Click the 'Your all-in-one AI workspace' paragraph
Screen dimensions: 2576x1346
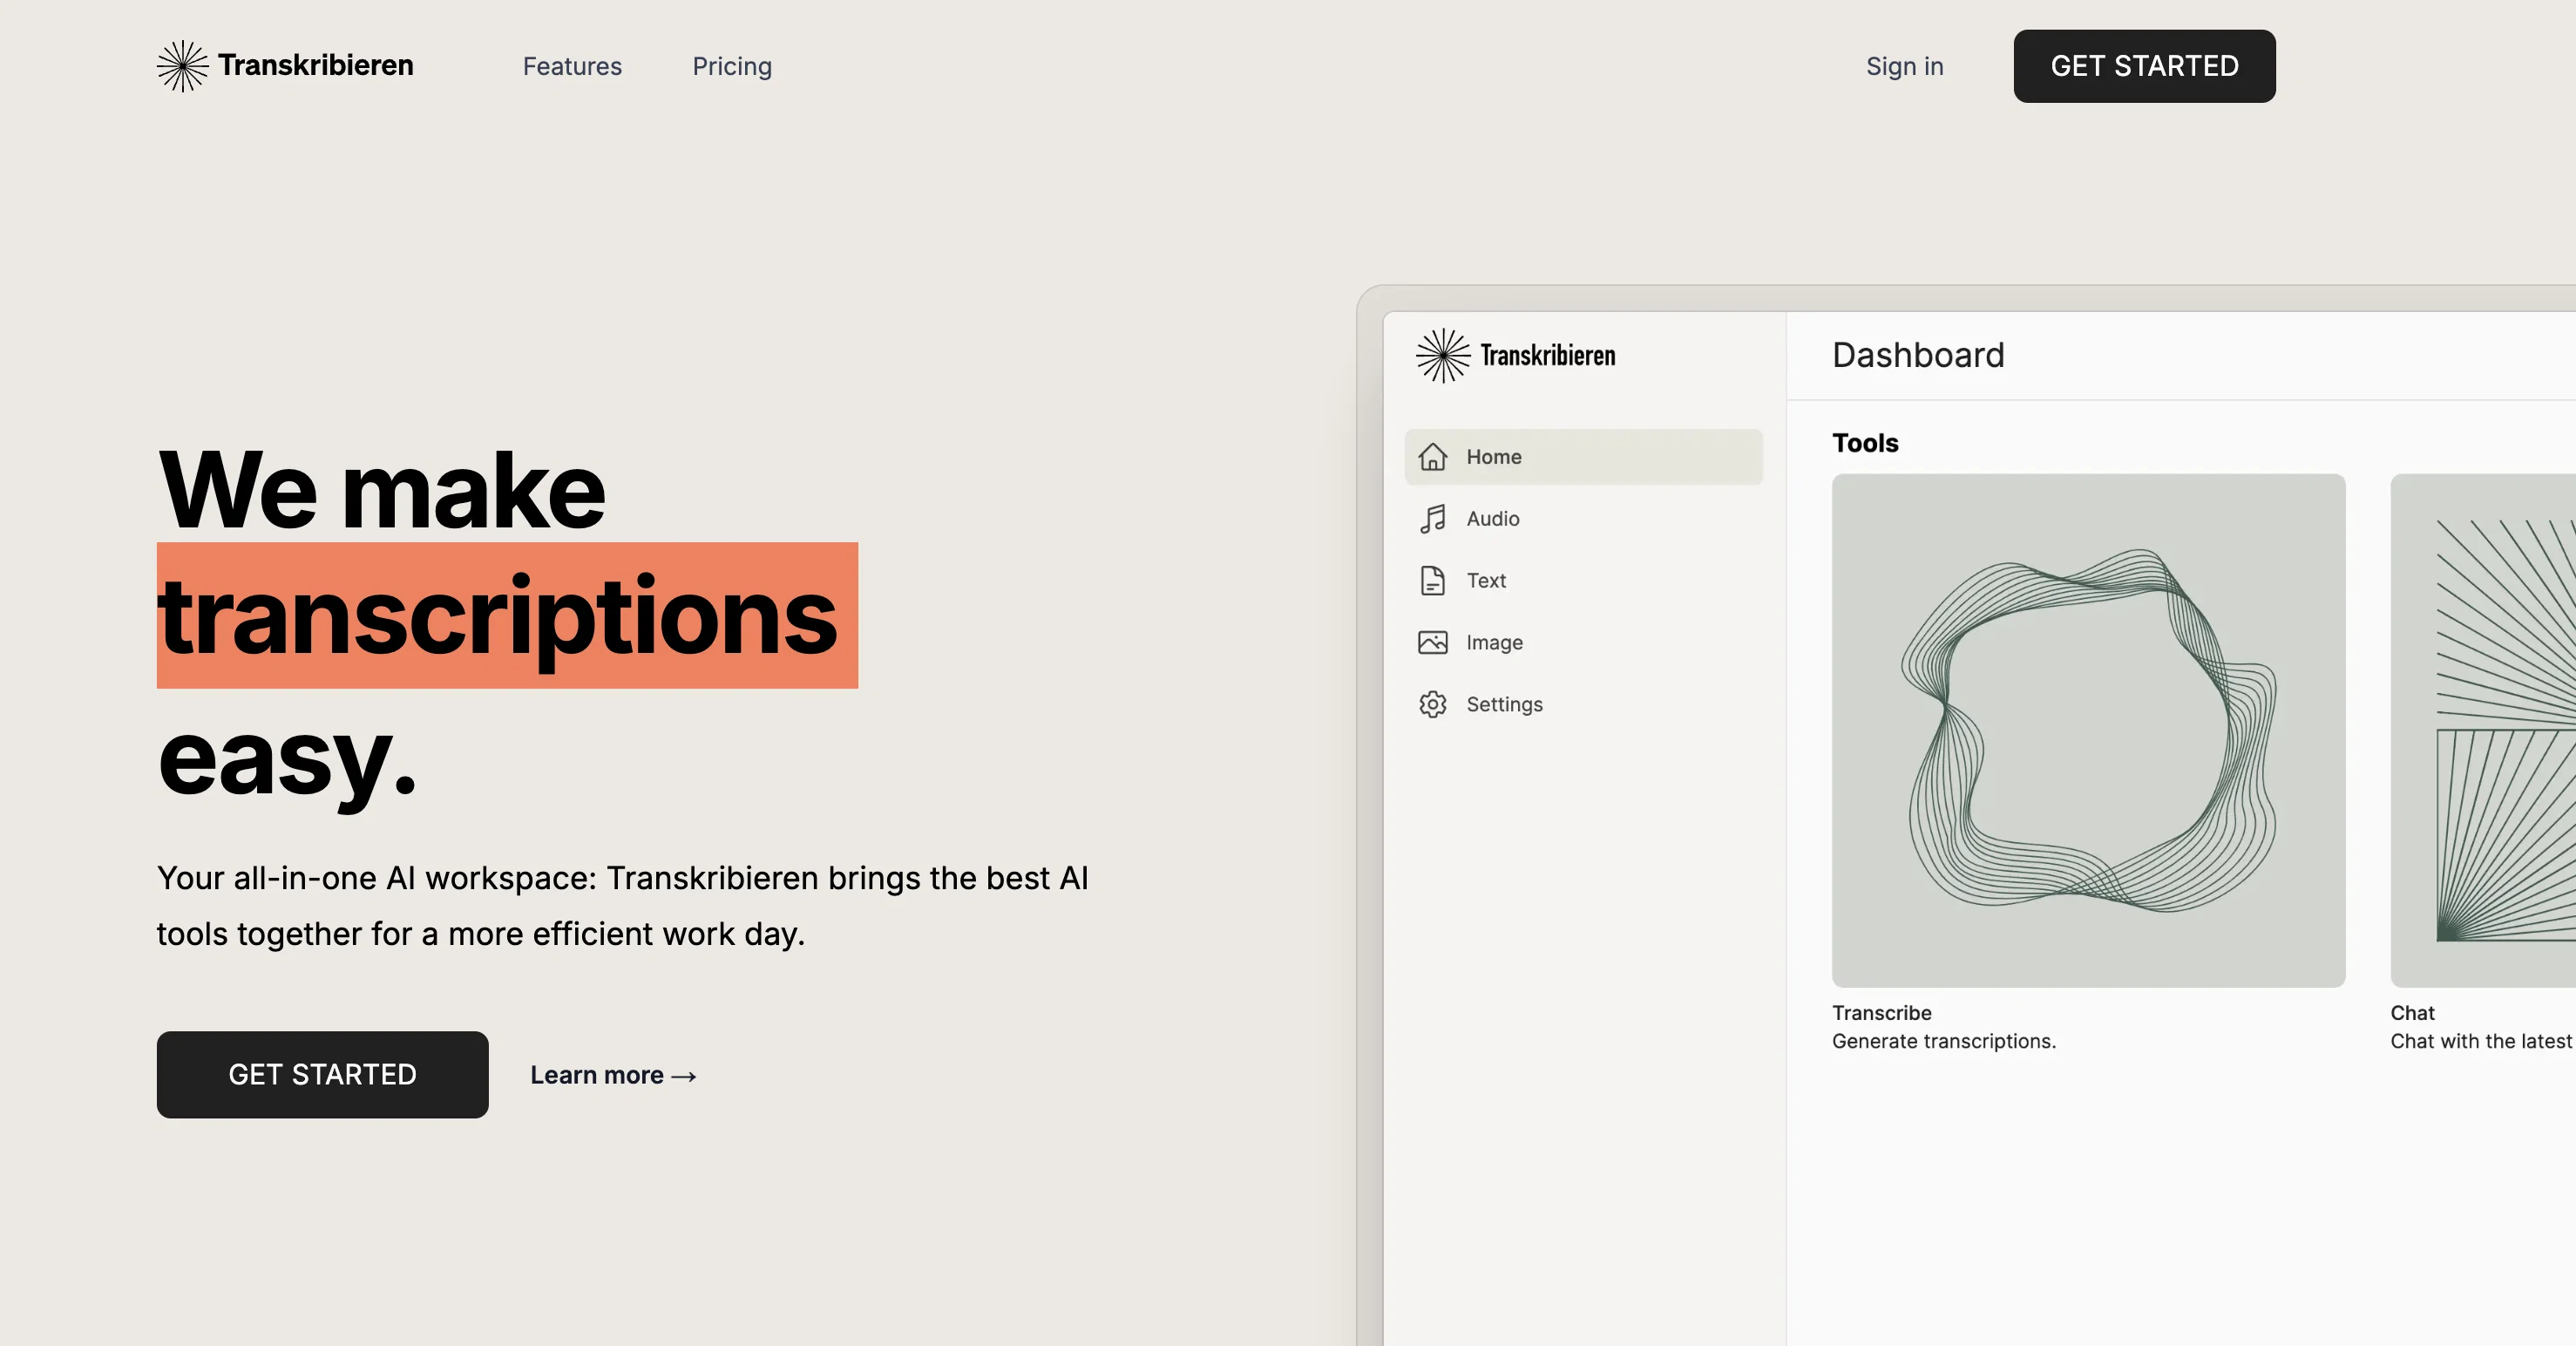[x=623, y=906]
